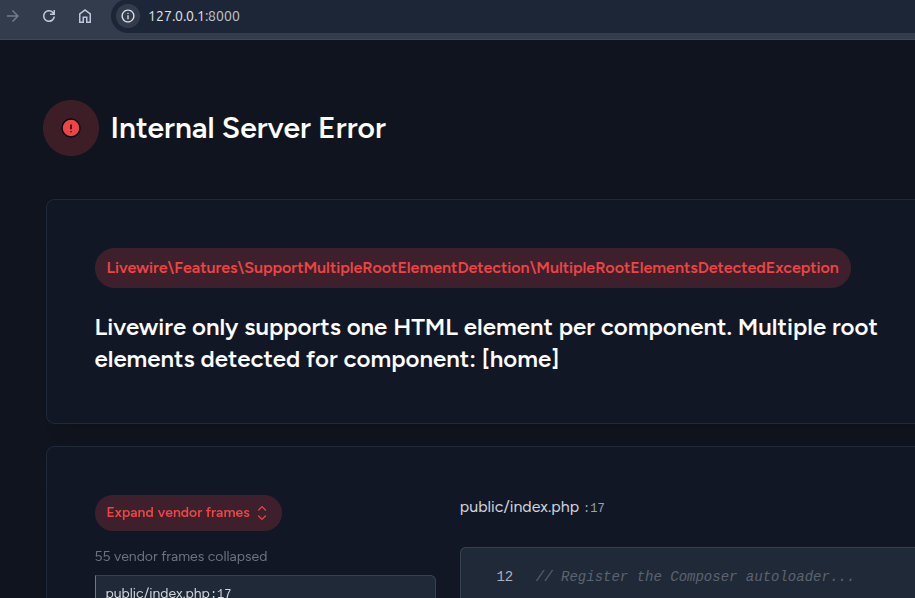
Task: Expand vendor frames
Action: (178, 513)
